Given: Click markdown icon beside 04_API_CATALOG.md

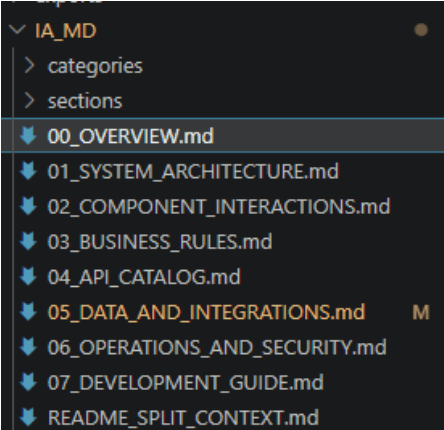Looking at the screenshot, I should [x=28, y=277].
